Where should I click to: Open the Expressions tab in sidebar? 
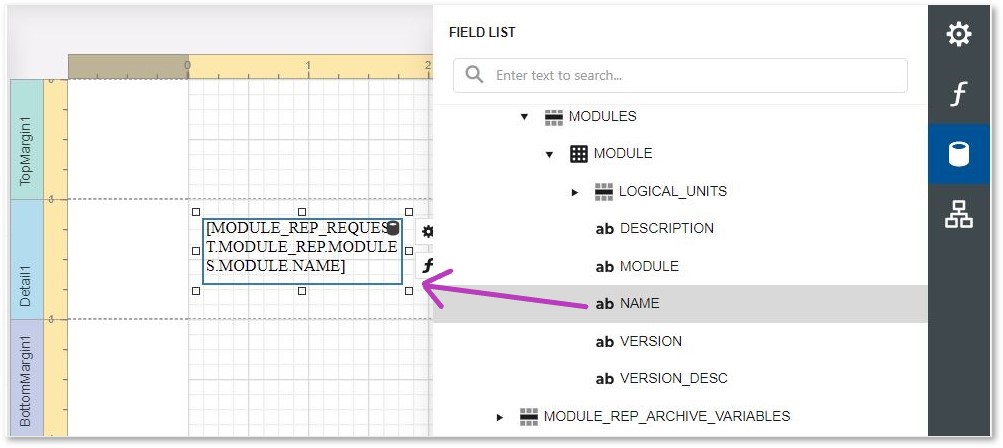958,95
